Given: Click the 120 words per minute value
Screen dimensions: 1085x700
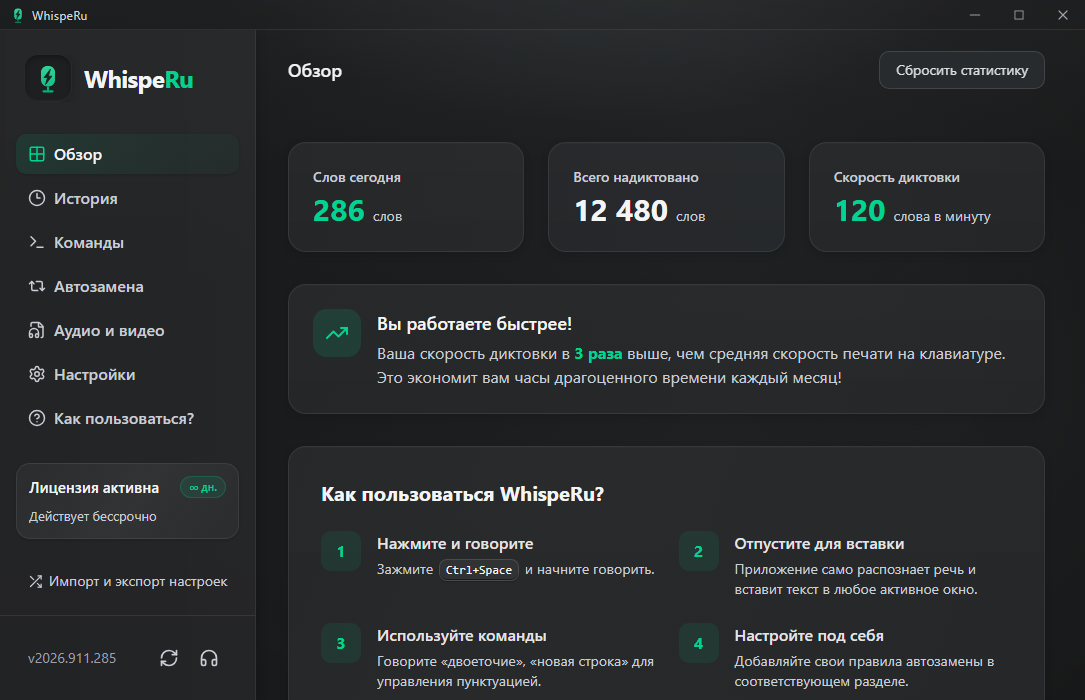Looking at the screenshot, I should 859,211.
